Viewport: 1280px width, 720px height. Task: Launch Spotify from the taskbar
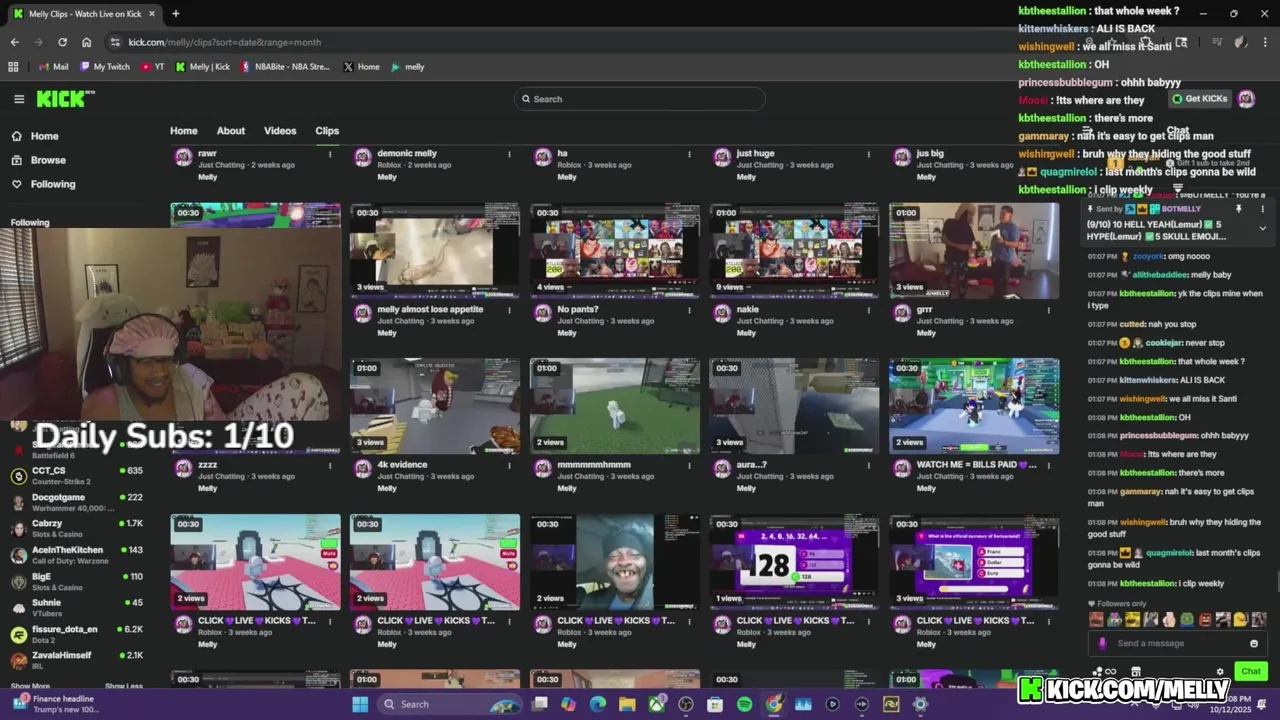point(744,704)
